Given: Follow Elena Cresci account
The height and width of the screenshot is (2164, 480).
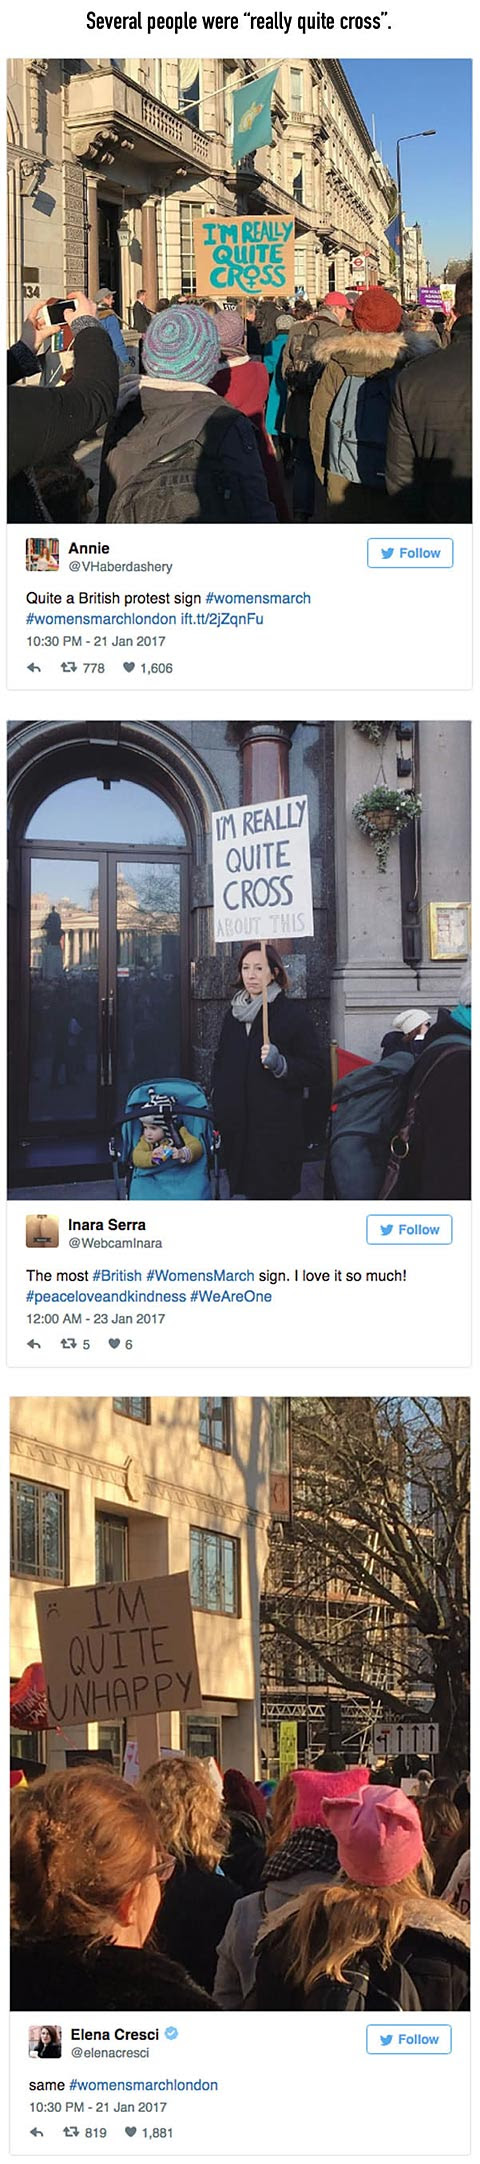Looking at the screenshot, I should tap(409, 2039).
